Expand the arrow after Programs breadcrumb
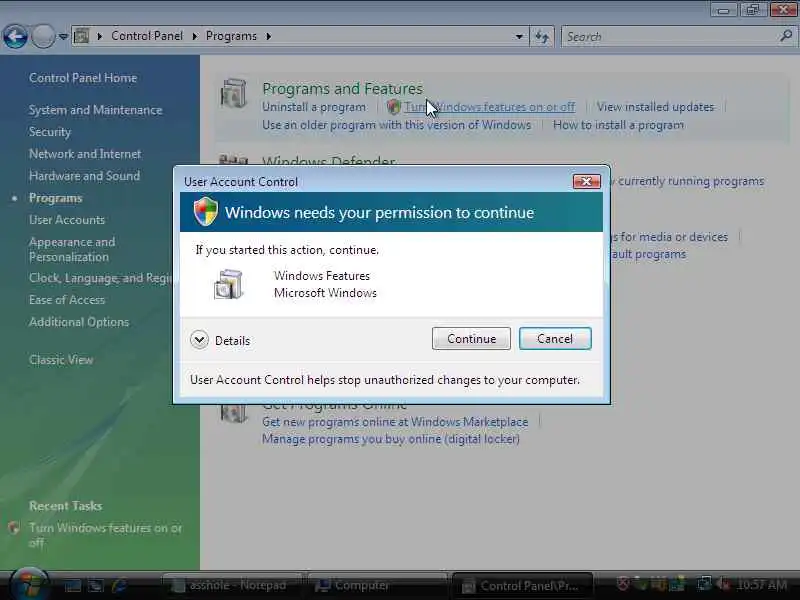Screen dimensions: 800x600 (268, 36)
